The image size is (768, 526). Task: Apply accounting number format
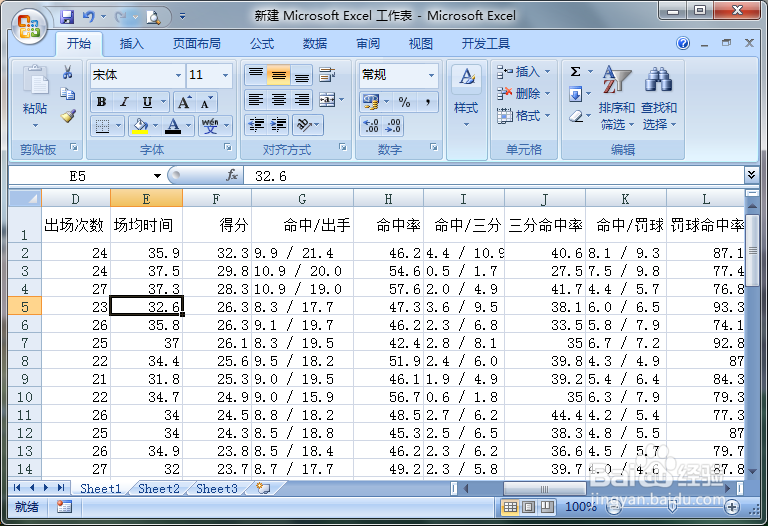(x=371, y=102)
